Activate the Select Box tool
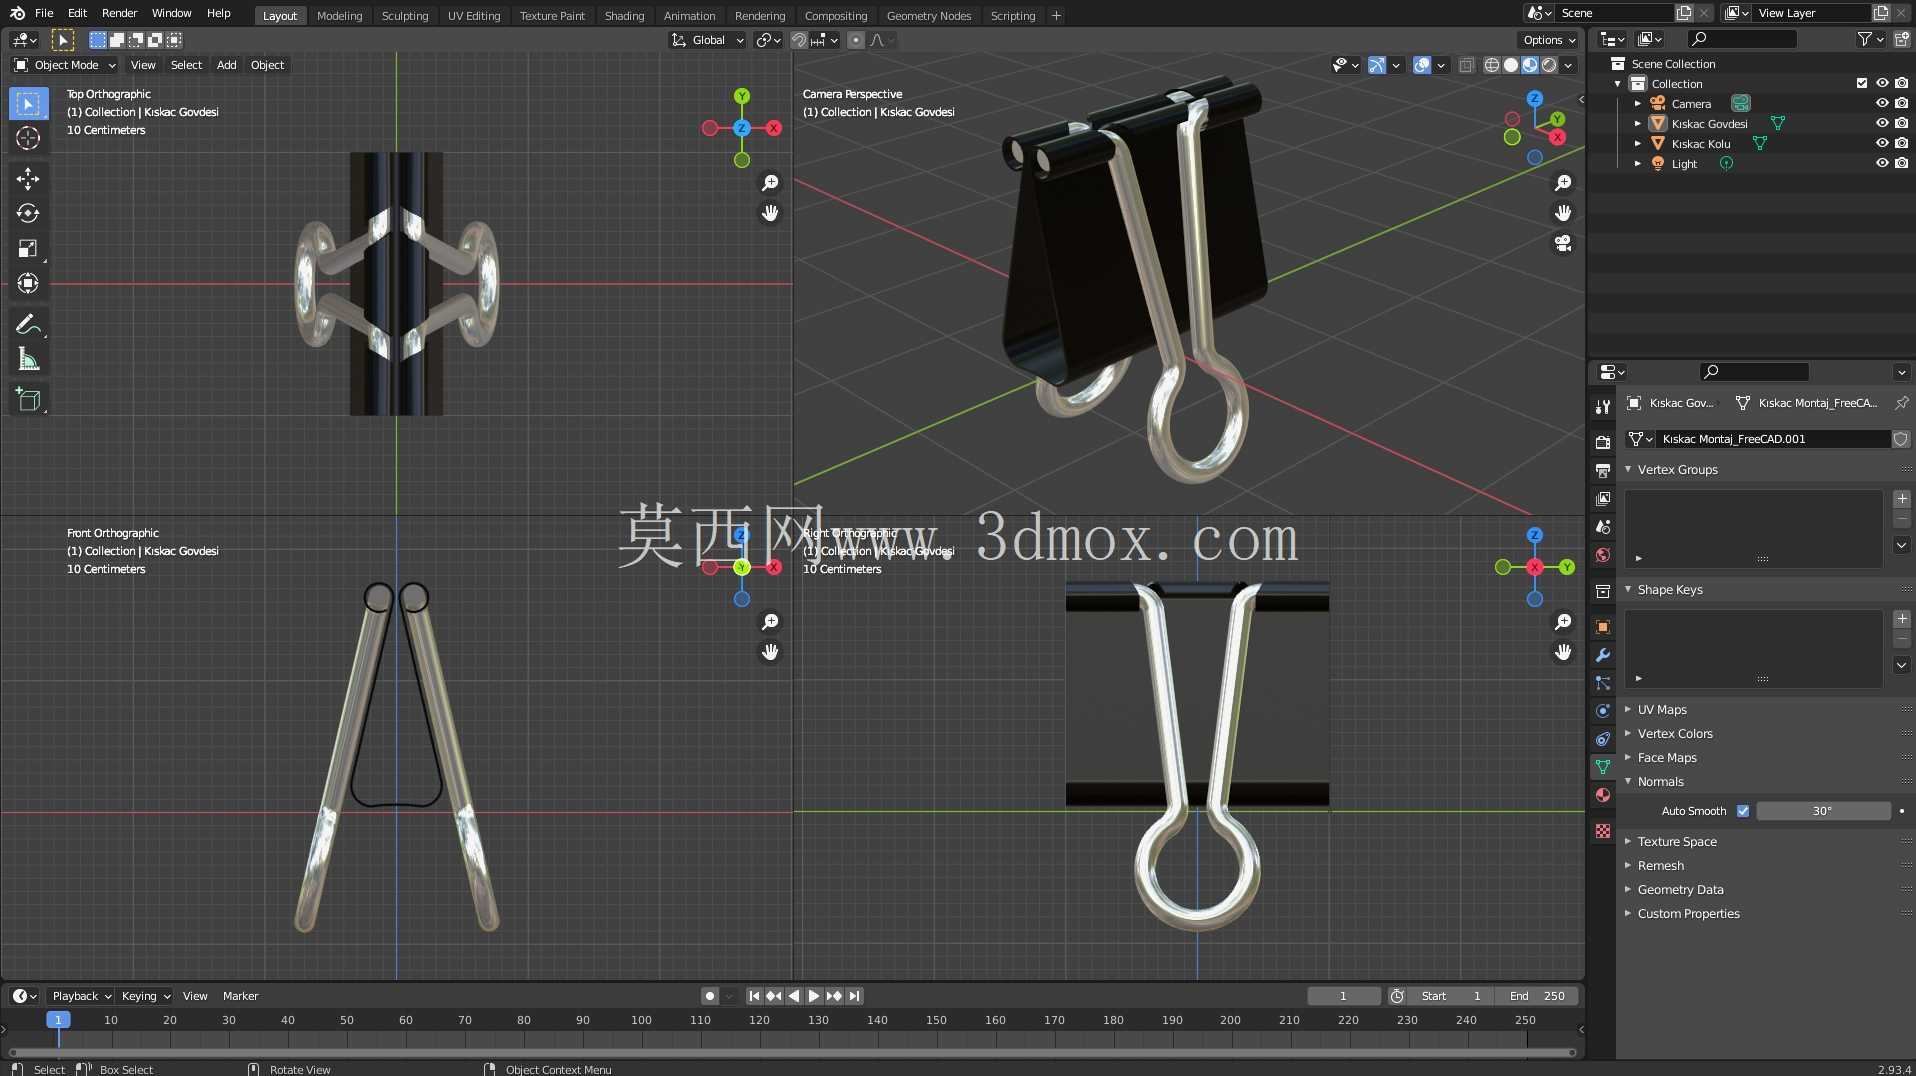1916x1076 pixels. pyautogui.click(x=28, y=104)
